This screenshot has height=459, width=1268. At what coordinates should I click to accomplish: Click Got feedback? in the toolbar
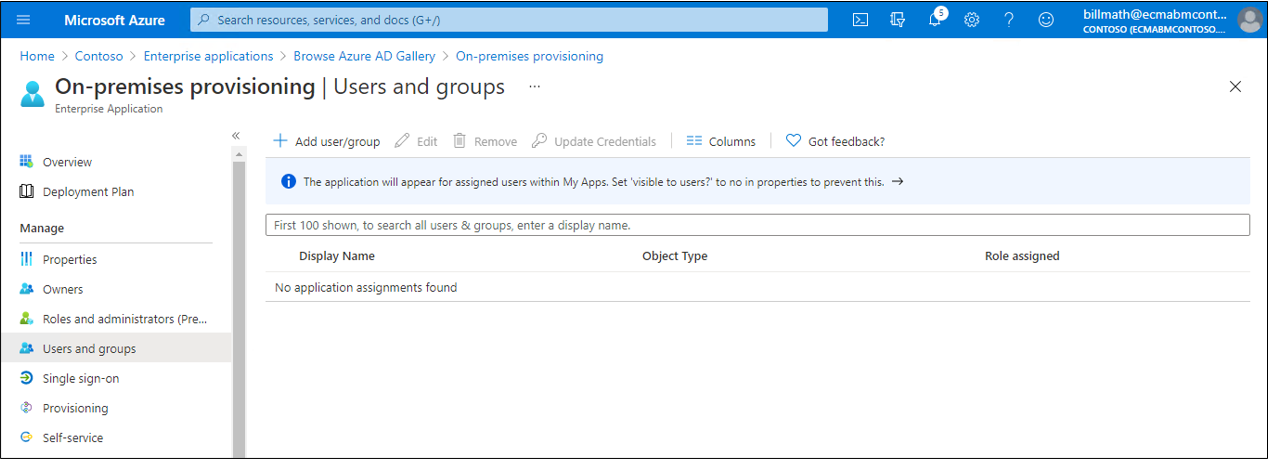coord(835,141)
